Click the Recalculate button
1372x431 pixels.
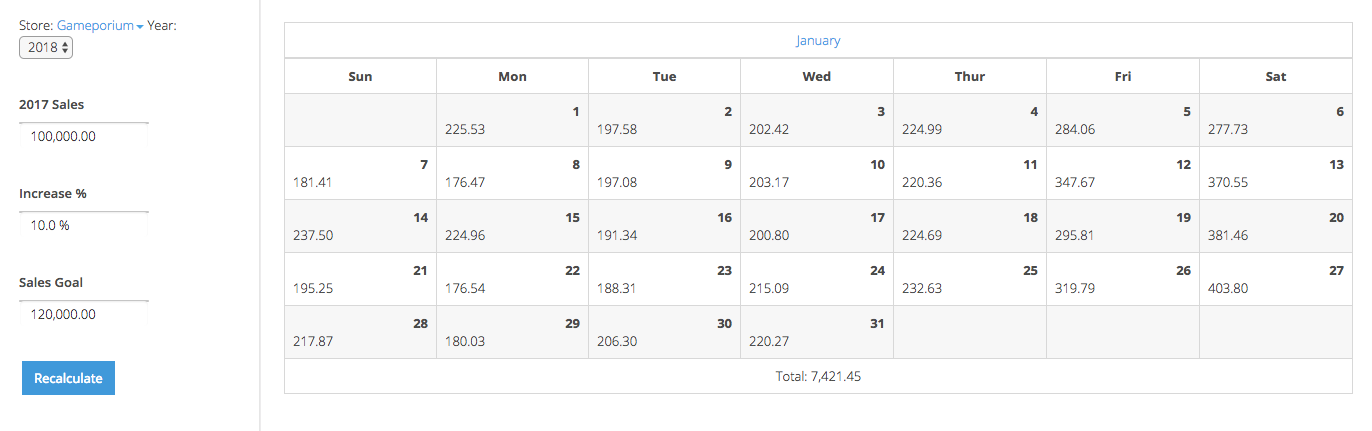[x=68, y=378]
